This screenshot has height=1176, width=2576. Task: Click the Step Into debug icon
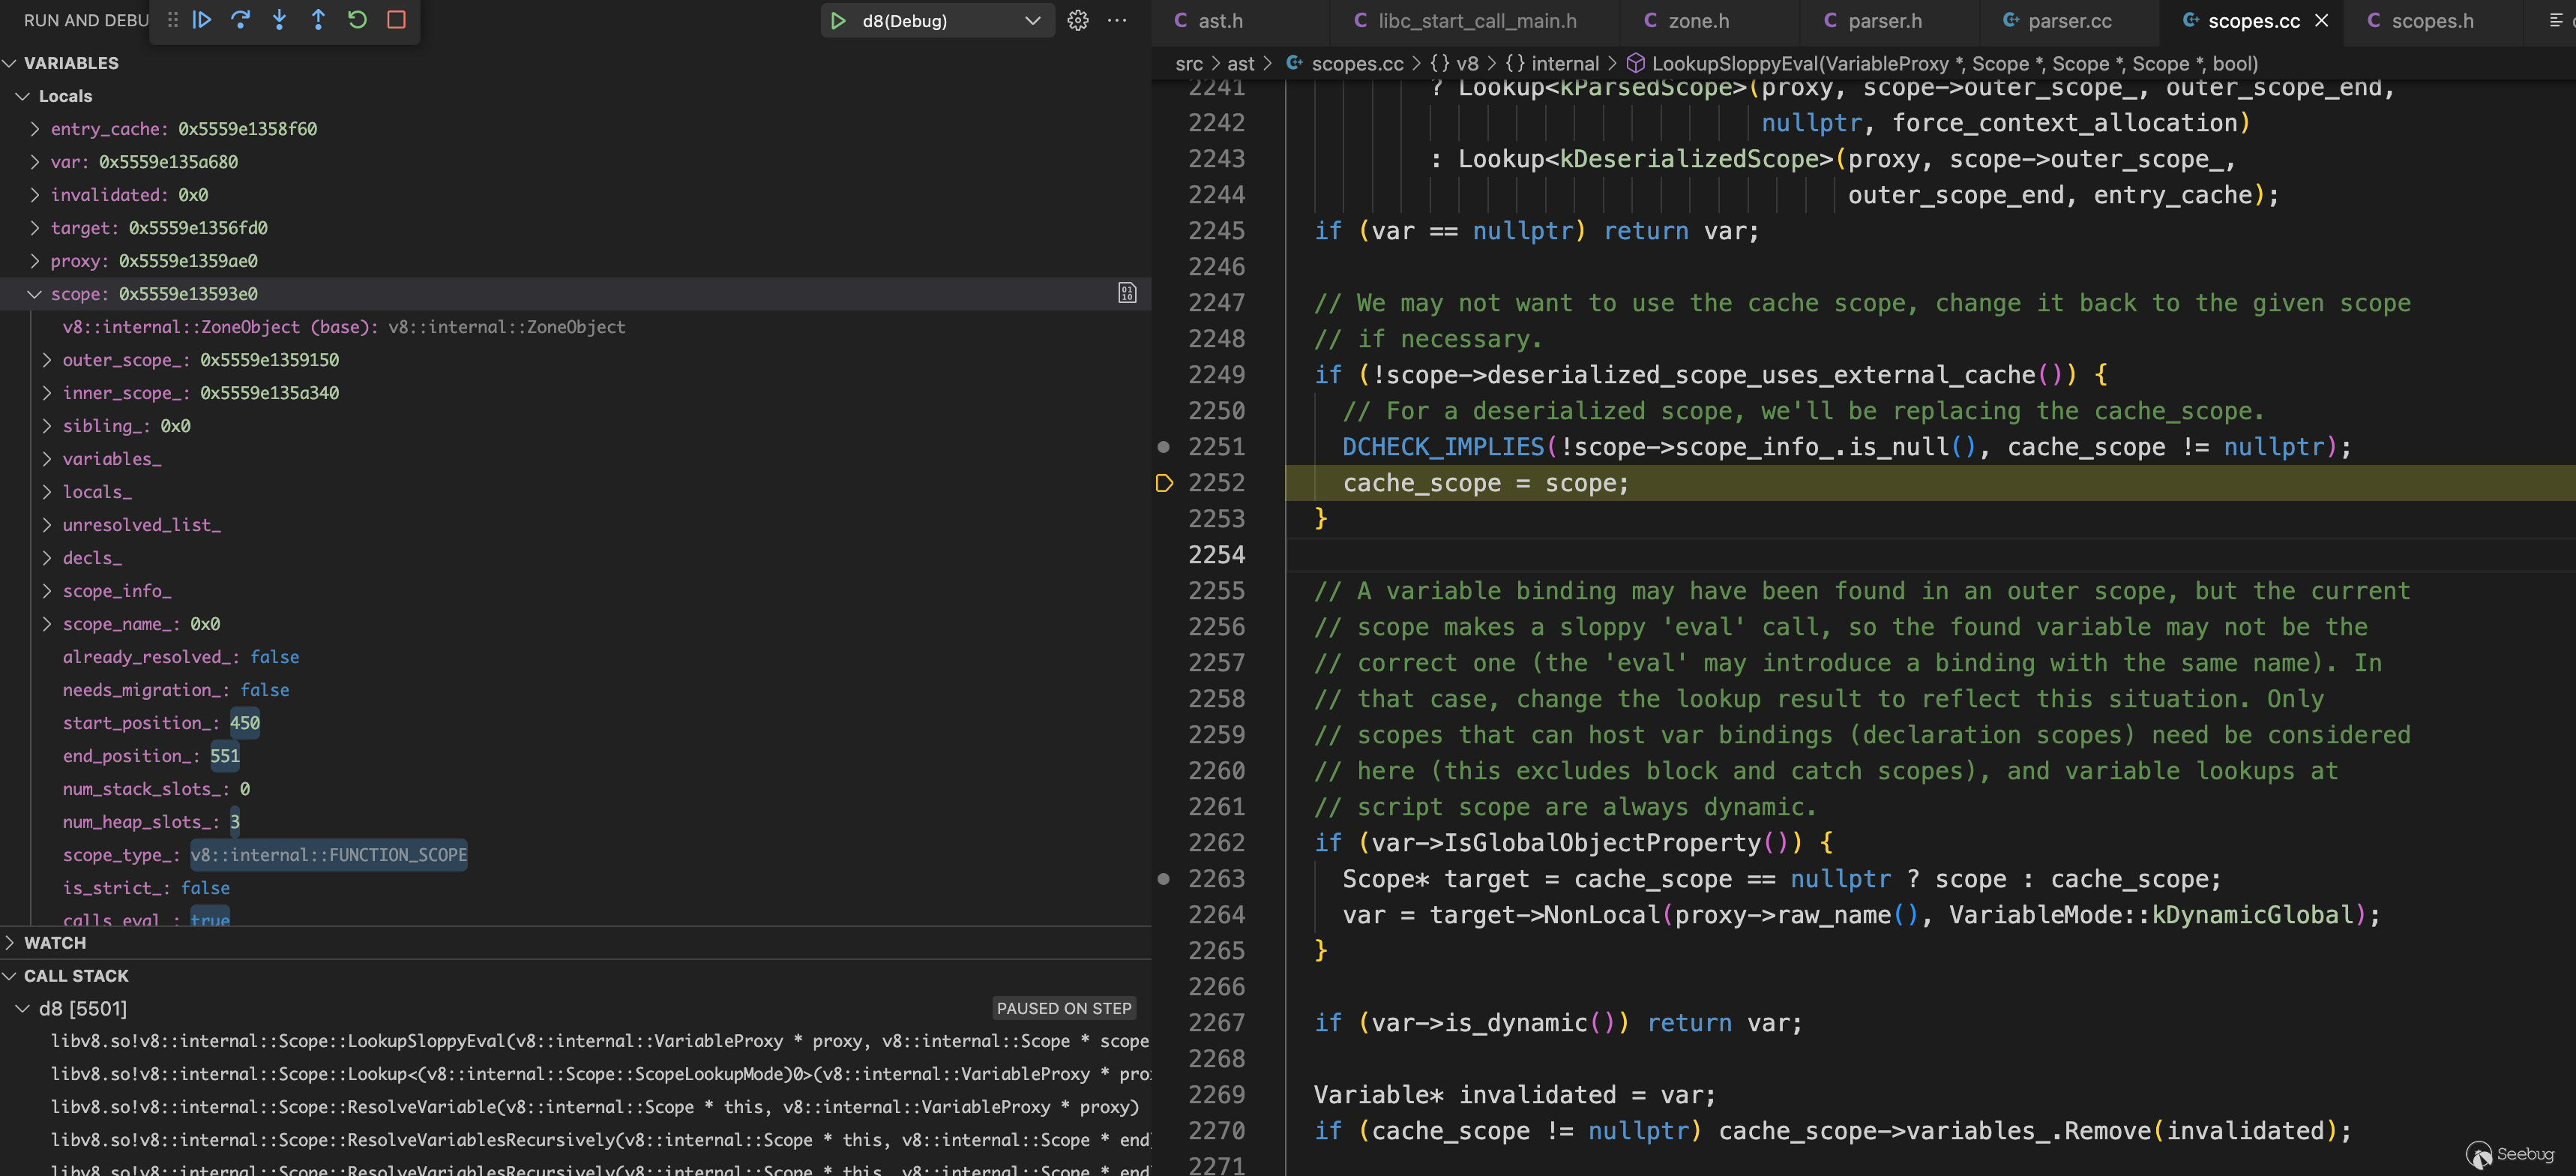click(x=280, y=20)
